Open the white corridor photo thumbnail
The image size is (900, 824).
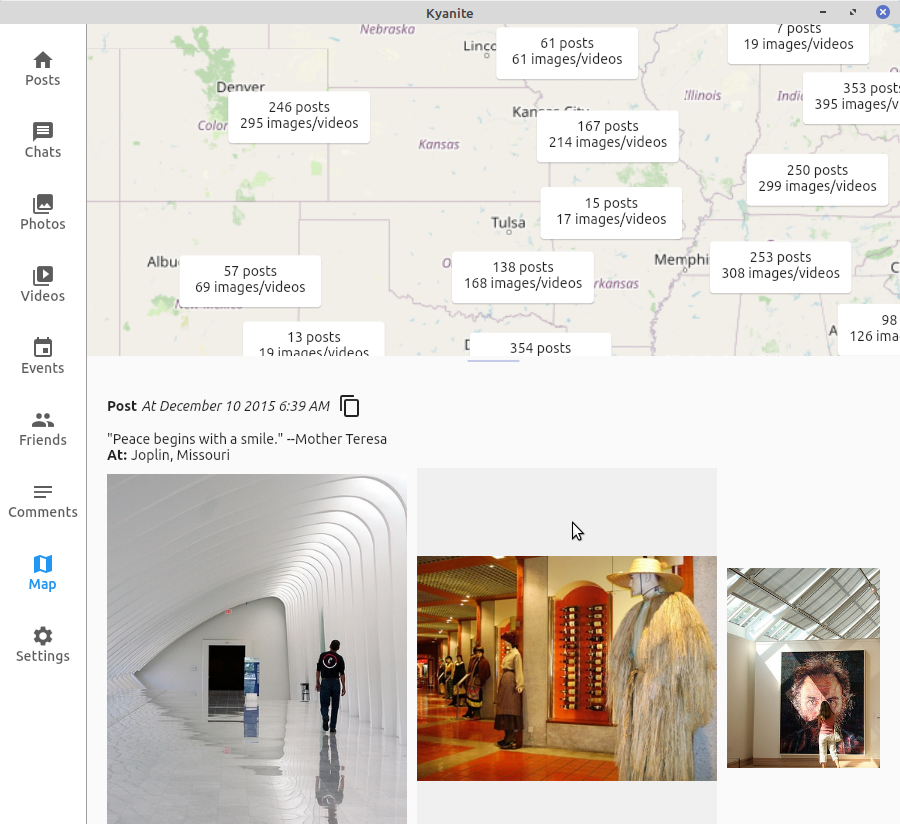[x=257, y=648]
